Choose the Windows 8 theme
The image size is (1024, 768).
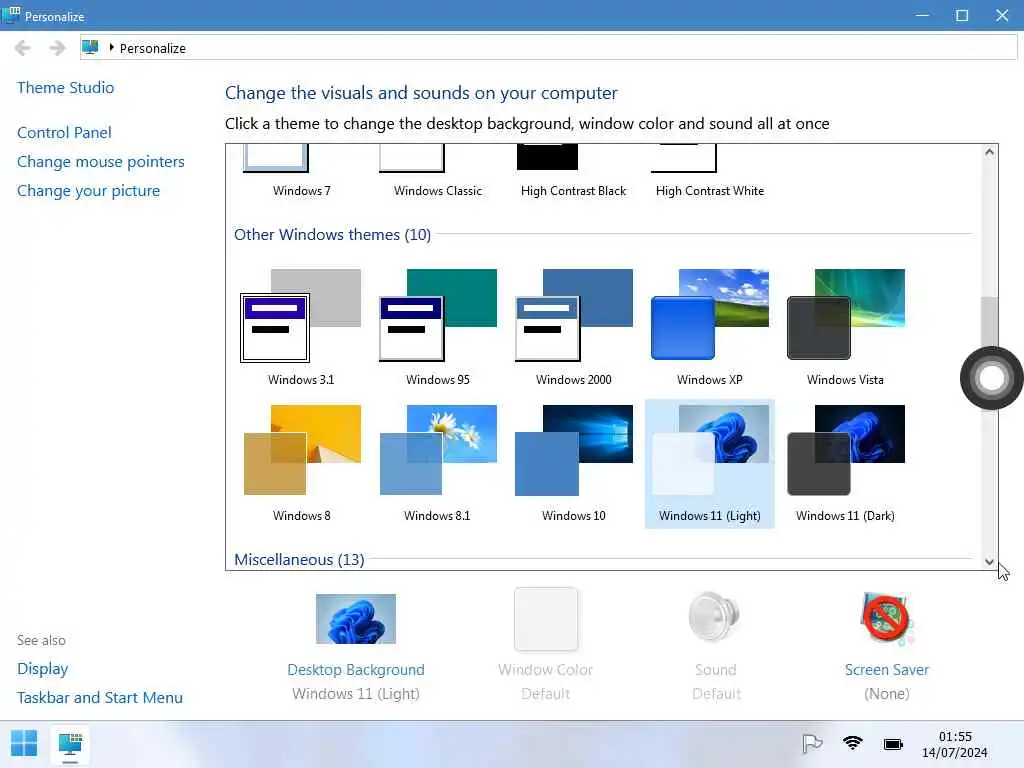click(301, 464)
